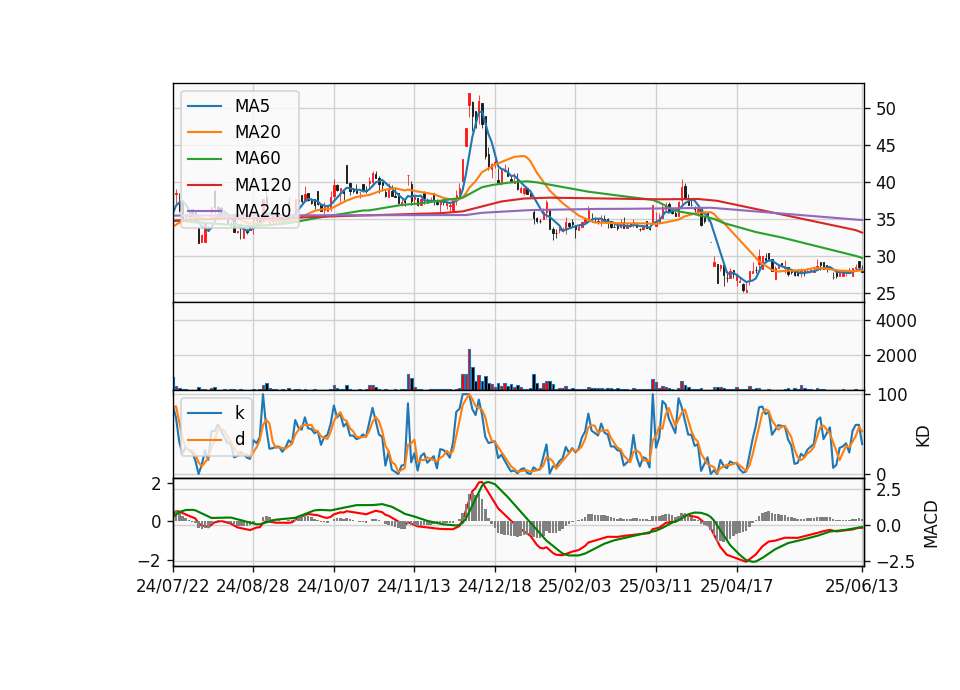The image size is (960, 690).
Task: Click the 24/07/22 date tick label
Action: point(173,586)
